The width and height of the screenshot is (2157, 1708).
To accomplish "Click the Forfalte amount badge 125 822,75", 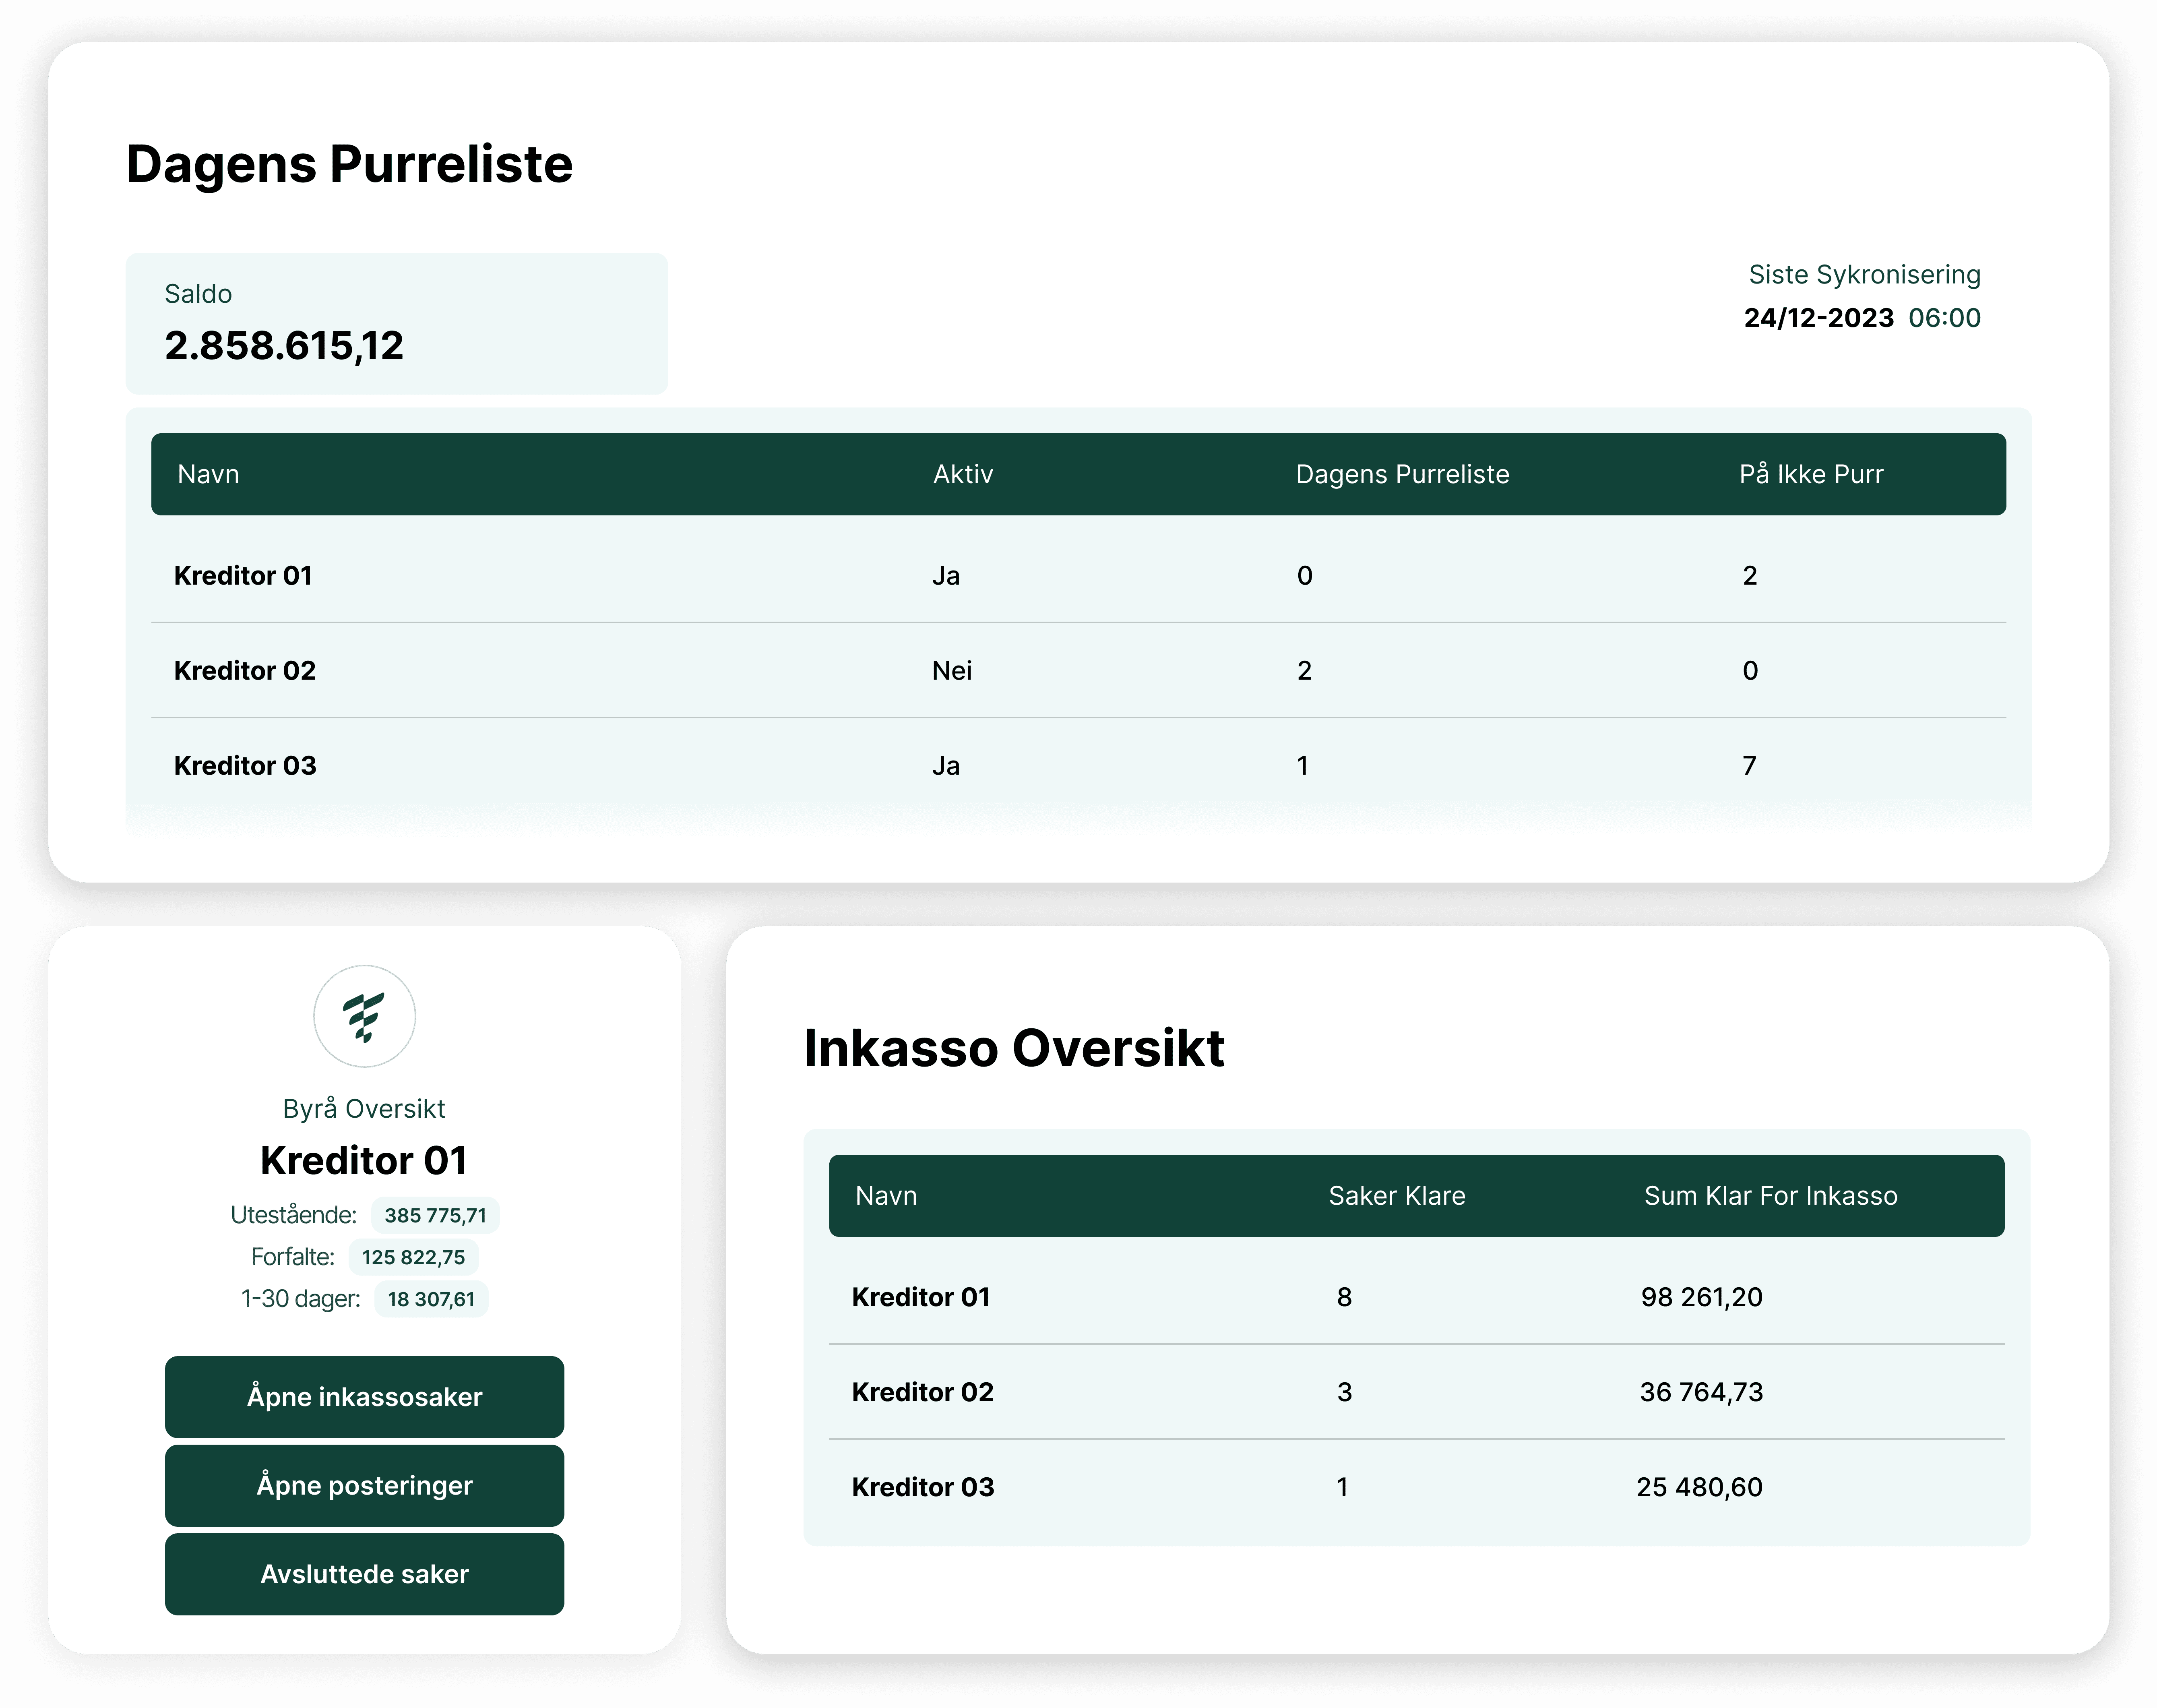I will 413,1257.
